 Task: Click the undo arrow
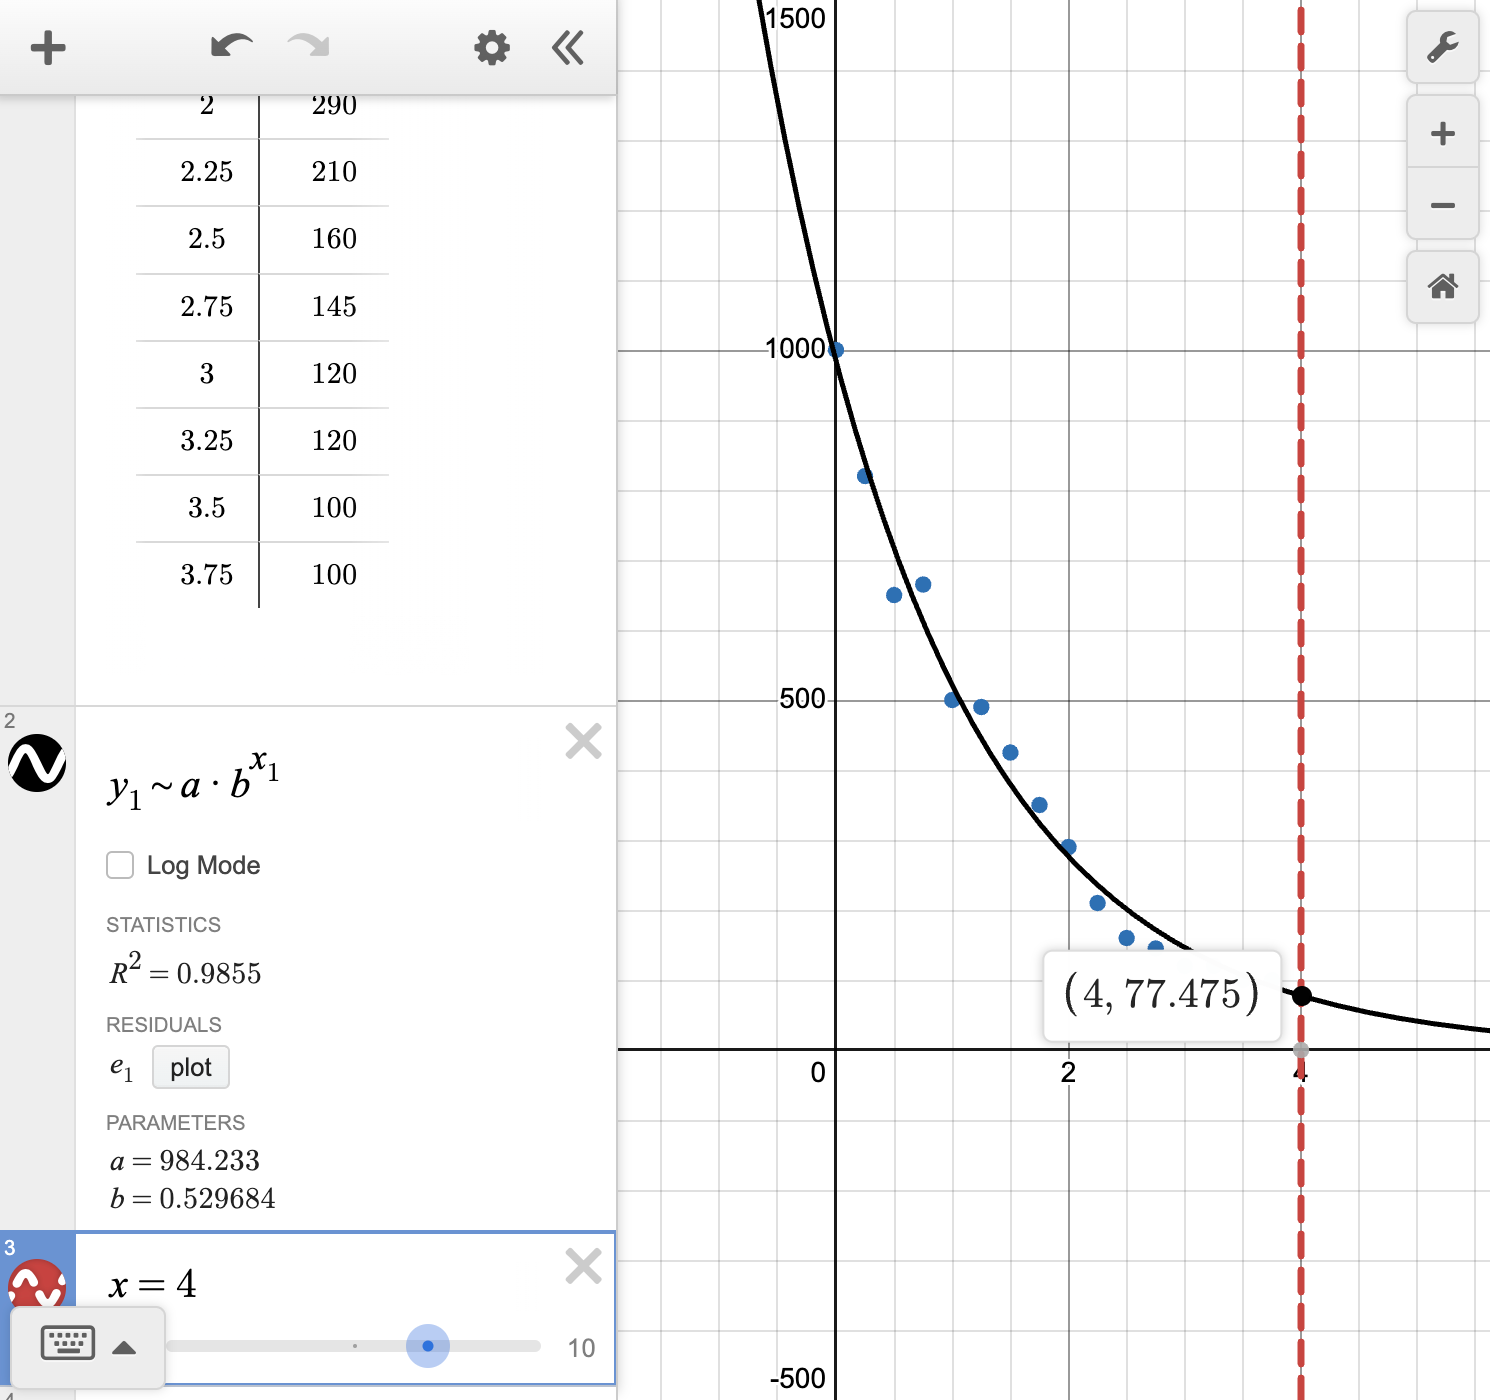pos(230,46)
